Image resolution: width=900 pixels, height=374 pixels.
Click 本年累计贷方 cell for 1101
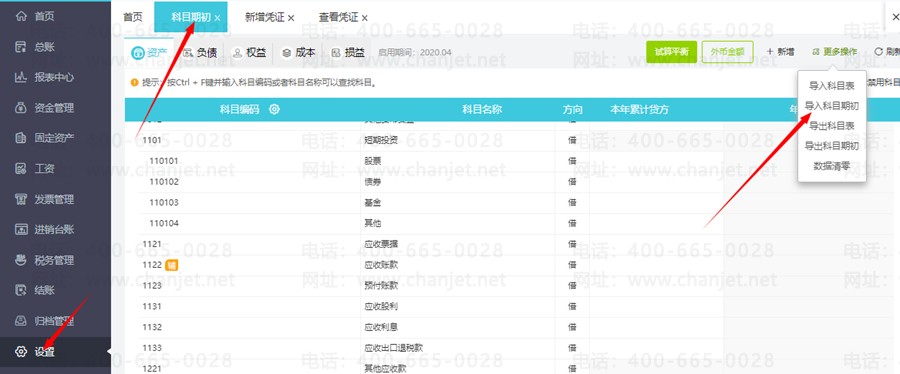[x=657, y=141]
